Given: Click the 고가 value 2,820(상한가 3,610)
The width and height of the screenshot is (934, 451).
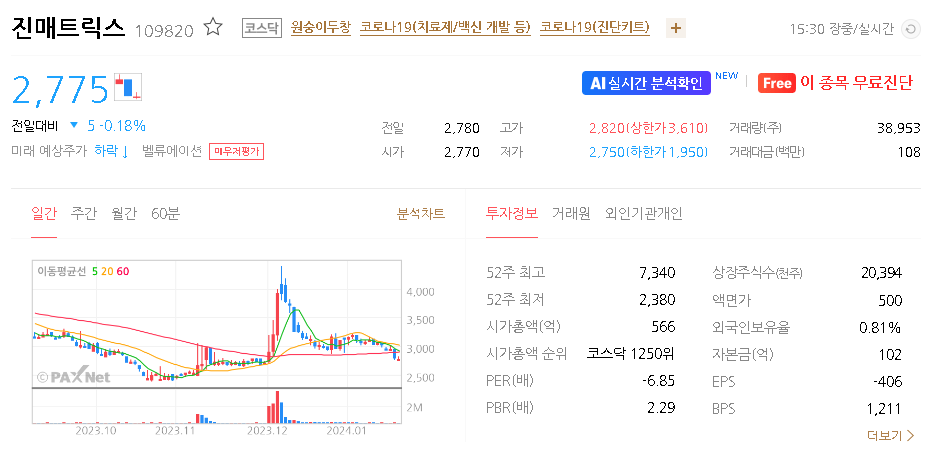Looking at the screenshot, I should click(649, 128).
